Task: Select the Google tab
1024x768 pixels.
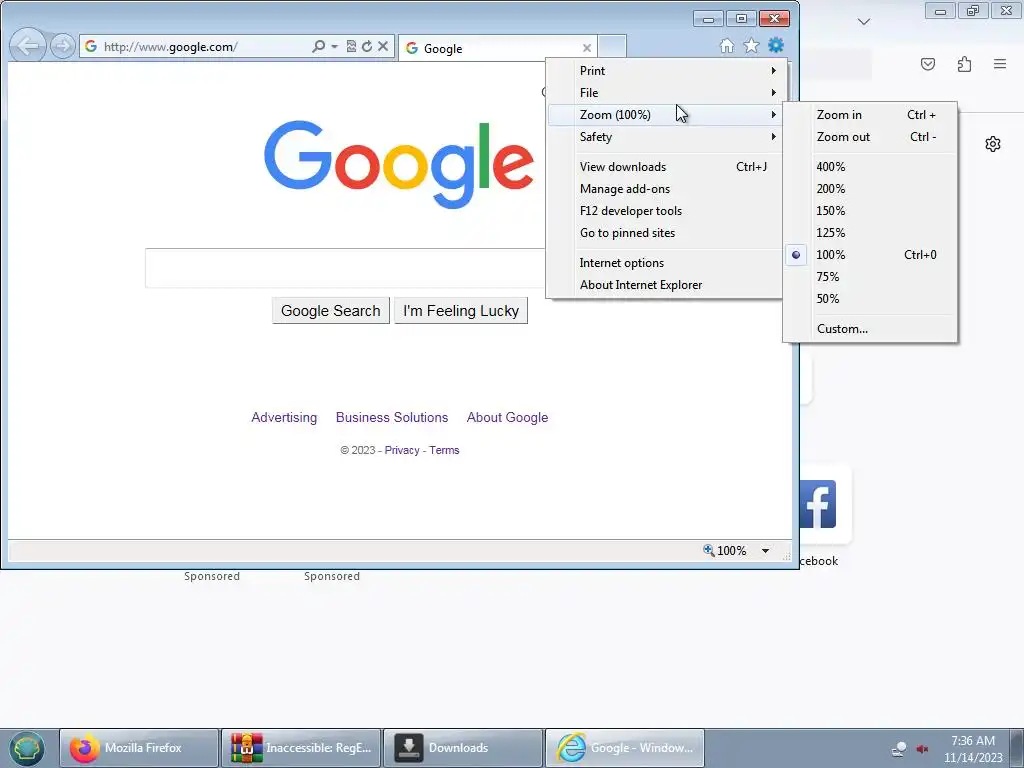Action: click(496, 48)
